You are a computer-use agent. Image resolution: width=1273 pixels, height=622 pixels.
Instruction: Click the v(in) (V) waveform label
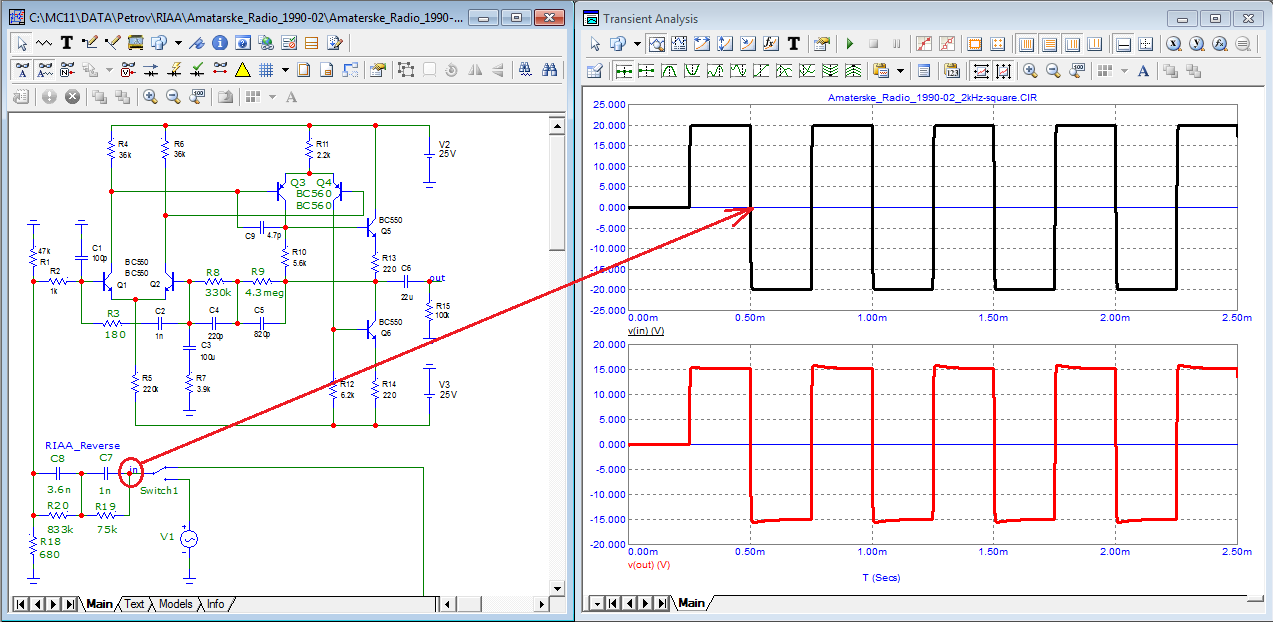pos(646,330)
